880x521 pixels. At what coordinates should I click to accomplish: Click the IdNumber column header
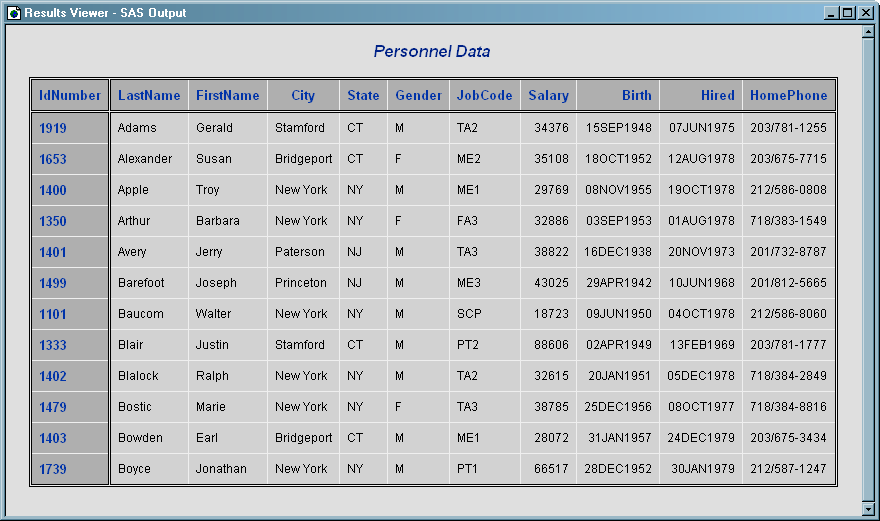point(70,95)
